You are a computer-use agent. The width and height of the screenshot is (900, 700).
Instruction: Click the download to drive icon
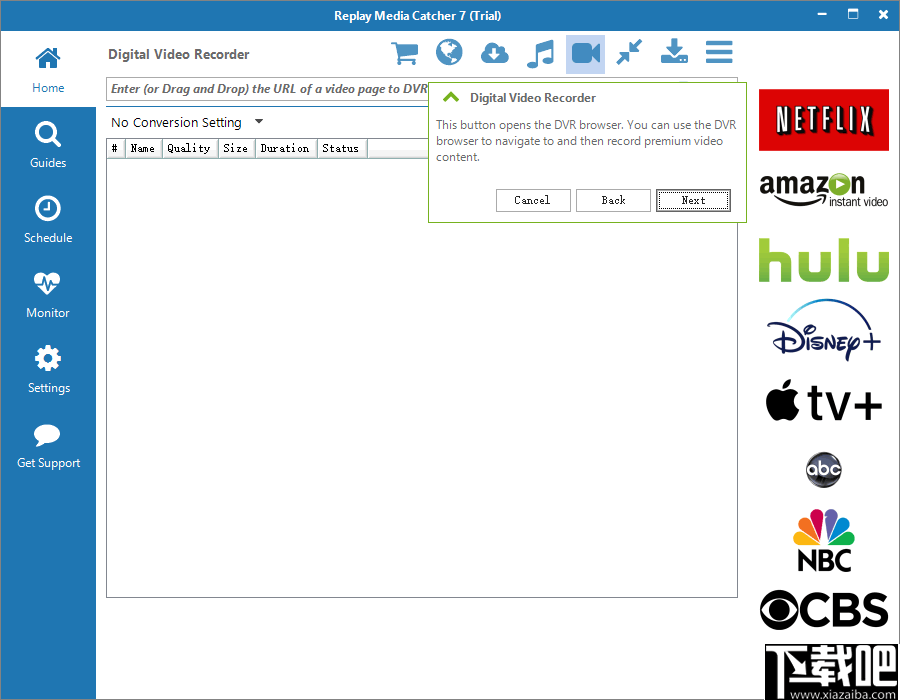point(674,52)
